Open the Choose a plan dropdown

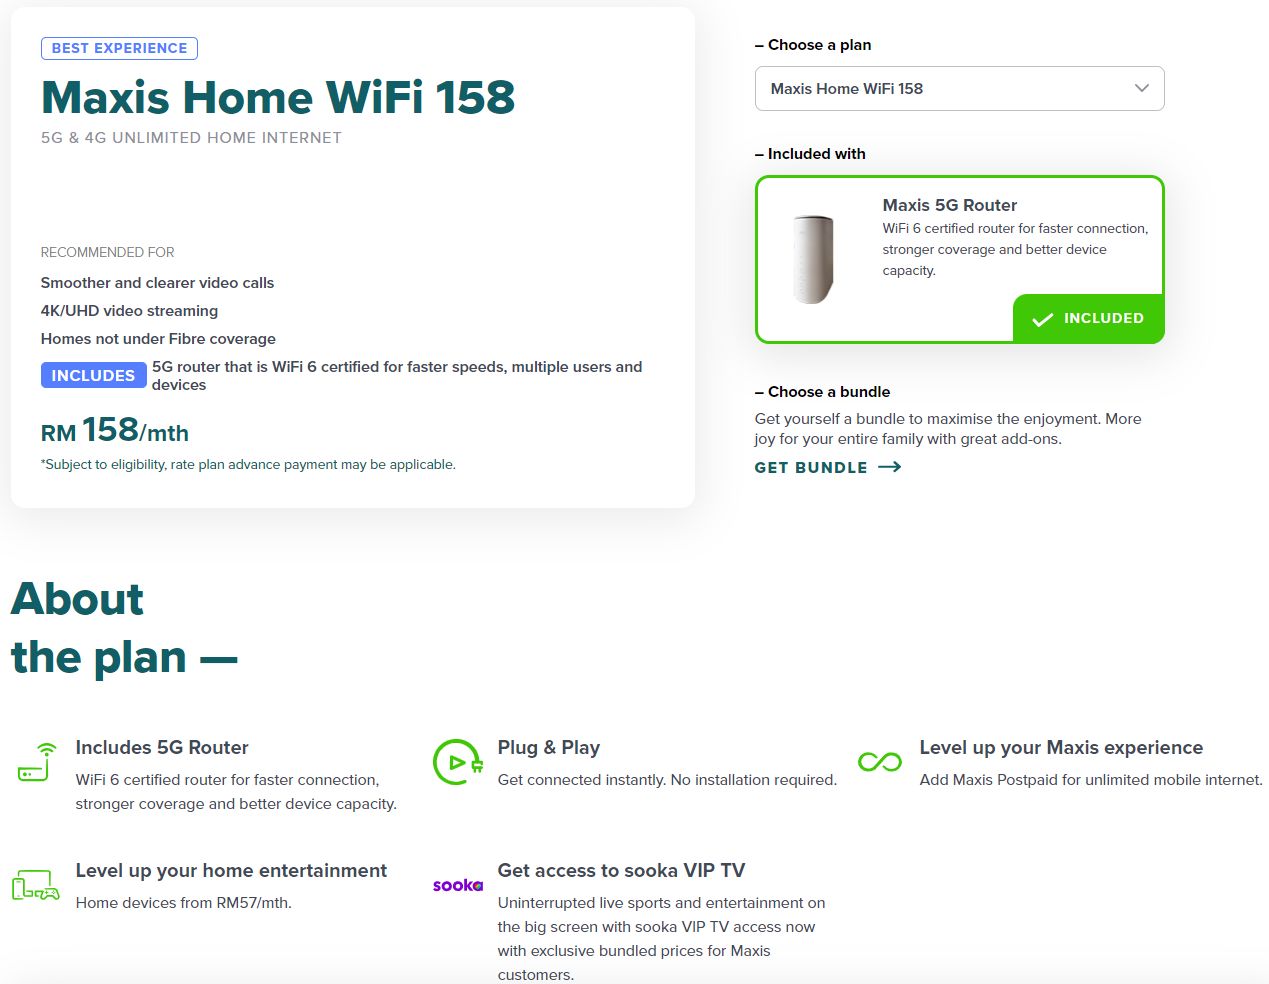(959, 88)
